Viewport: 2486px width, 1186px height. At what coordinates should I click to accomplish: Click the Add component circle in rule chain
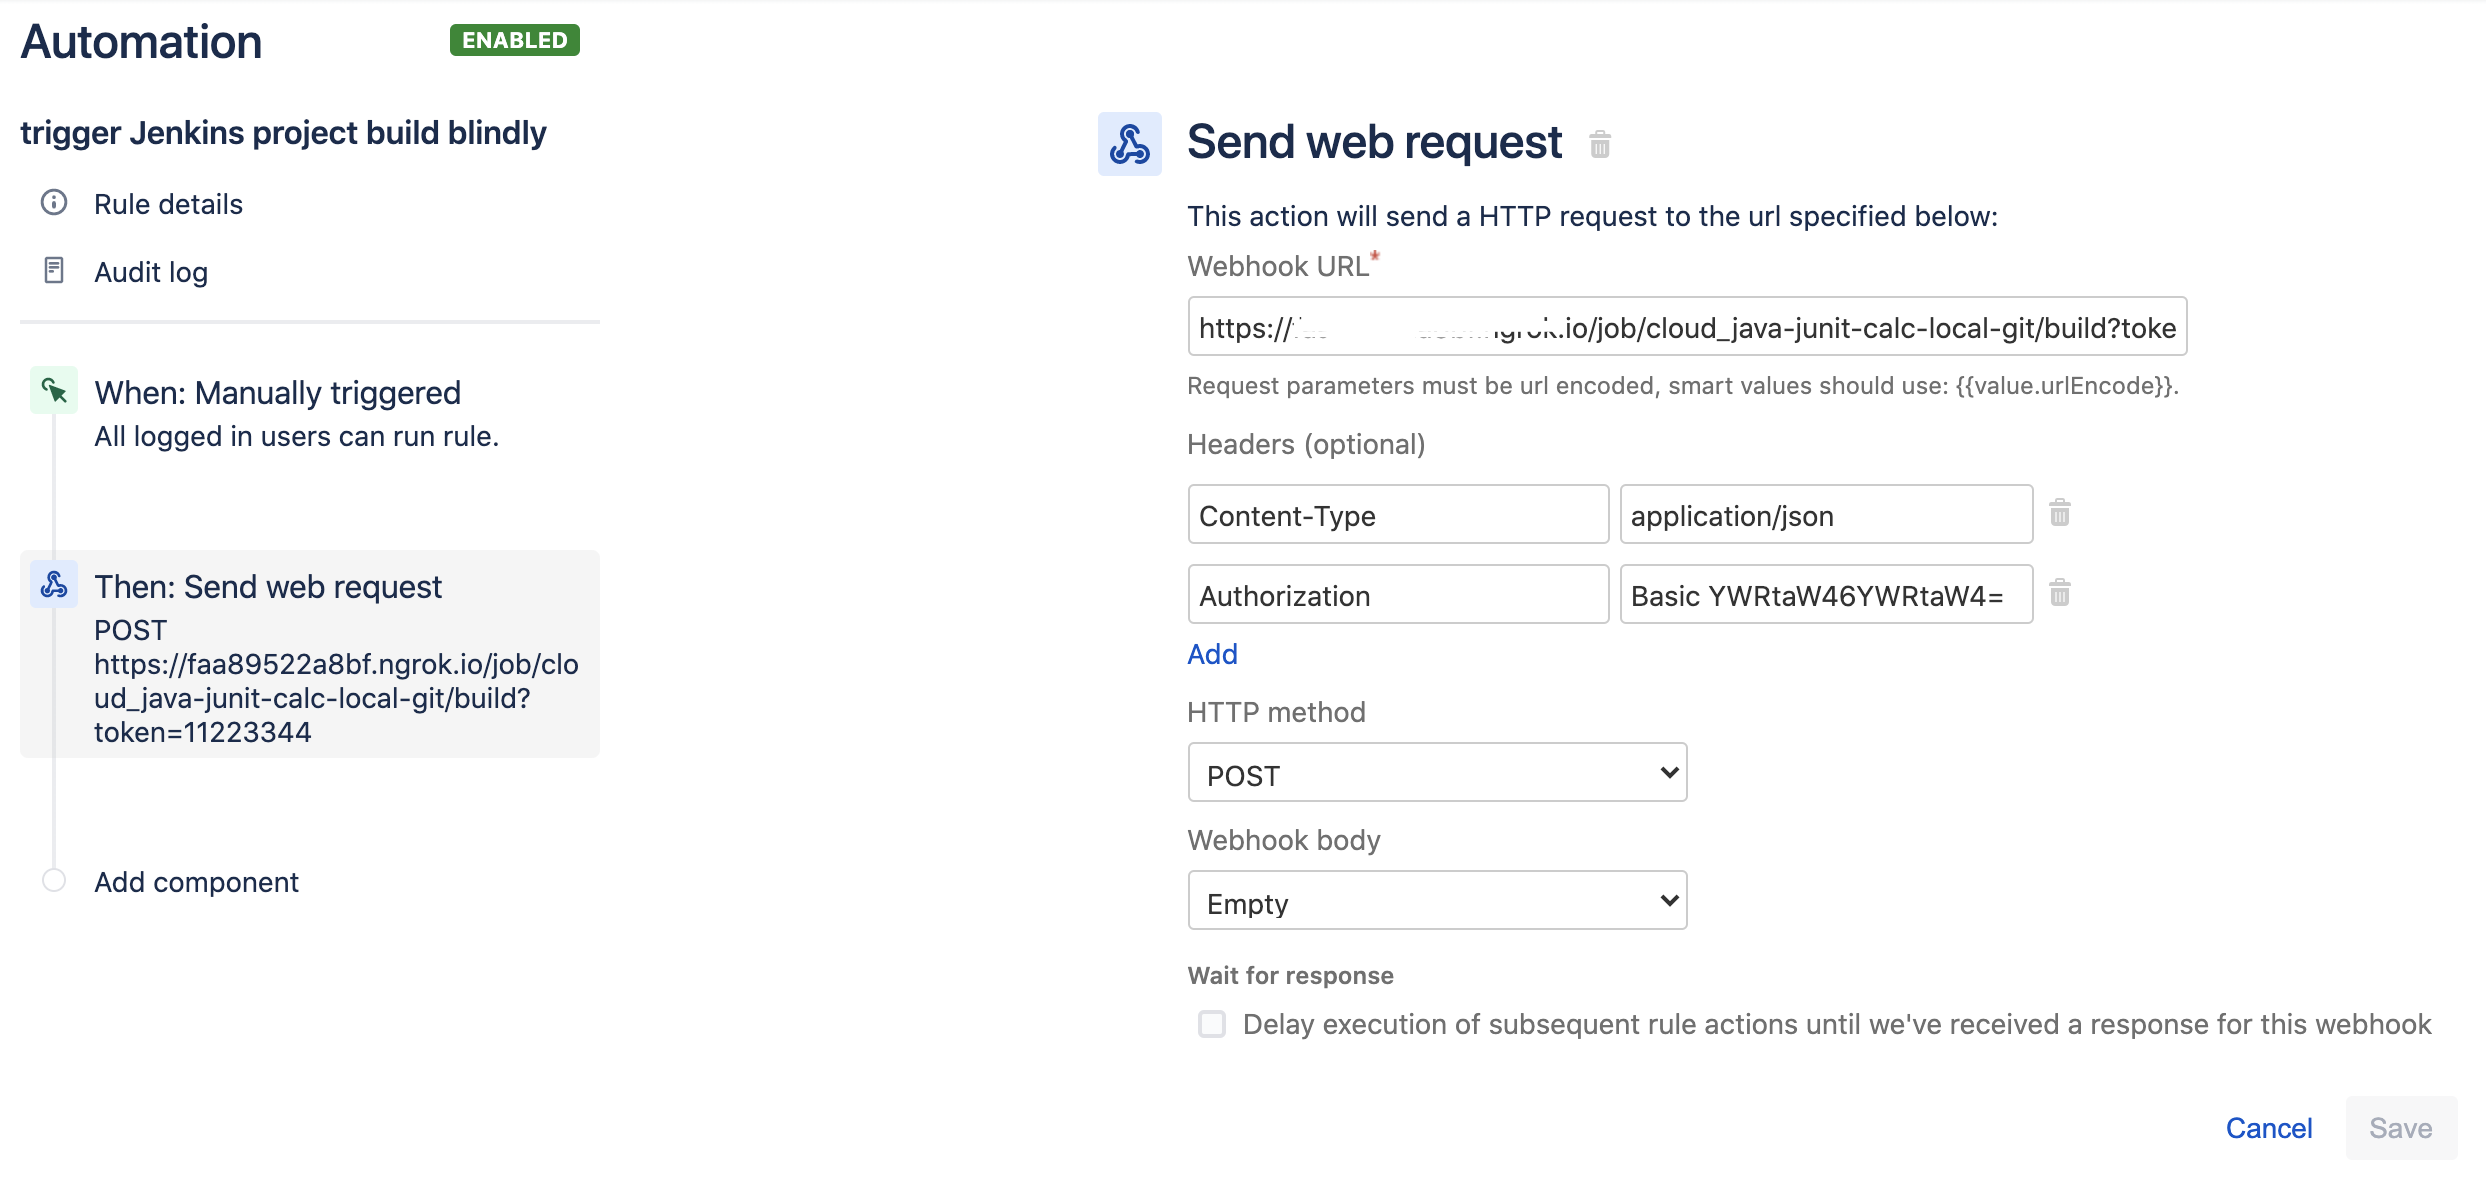[x=54, y=880]
